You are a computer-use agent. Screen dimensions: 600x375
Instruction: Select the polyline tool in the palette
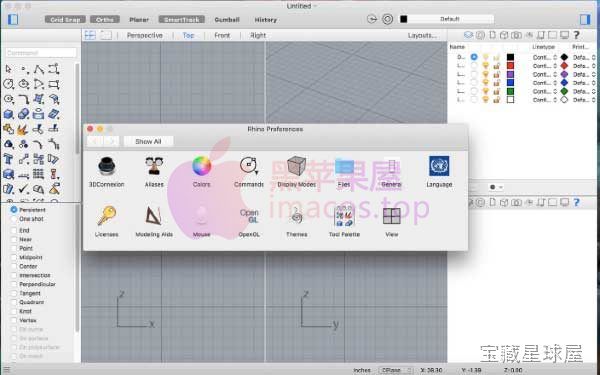[39, 69]
